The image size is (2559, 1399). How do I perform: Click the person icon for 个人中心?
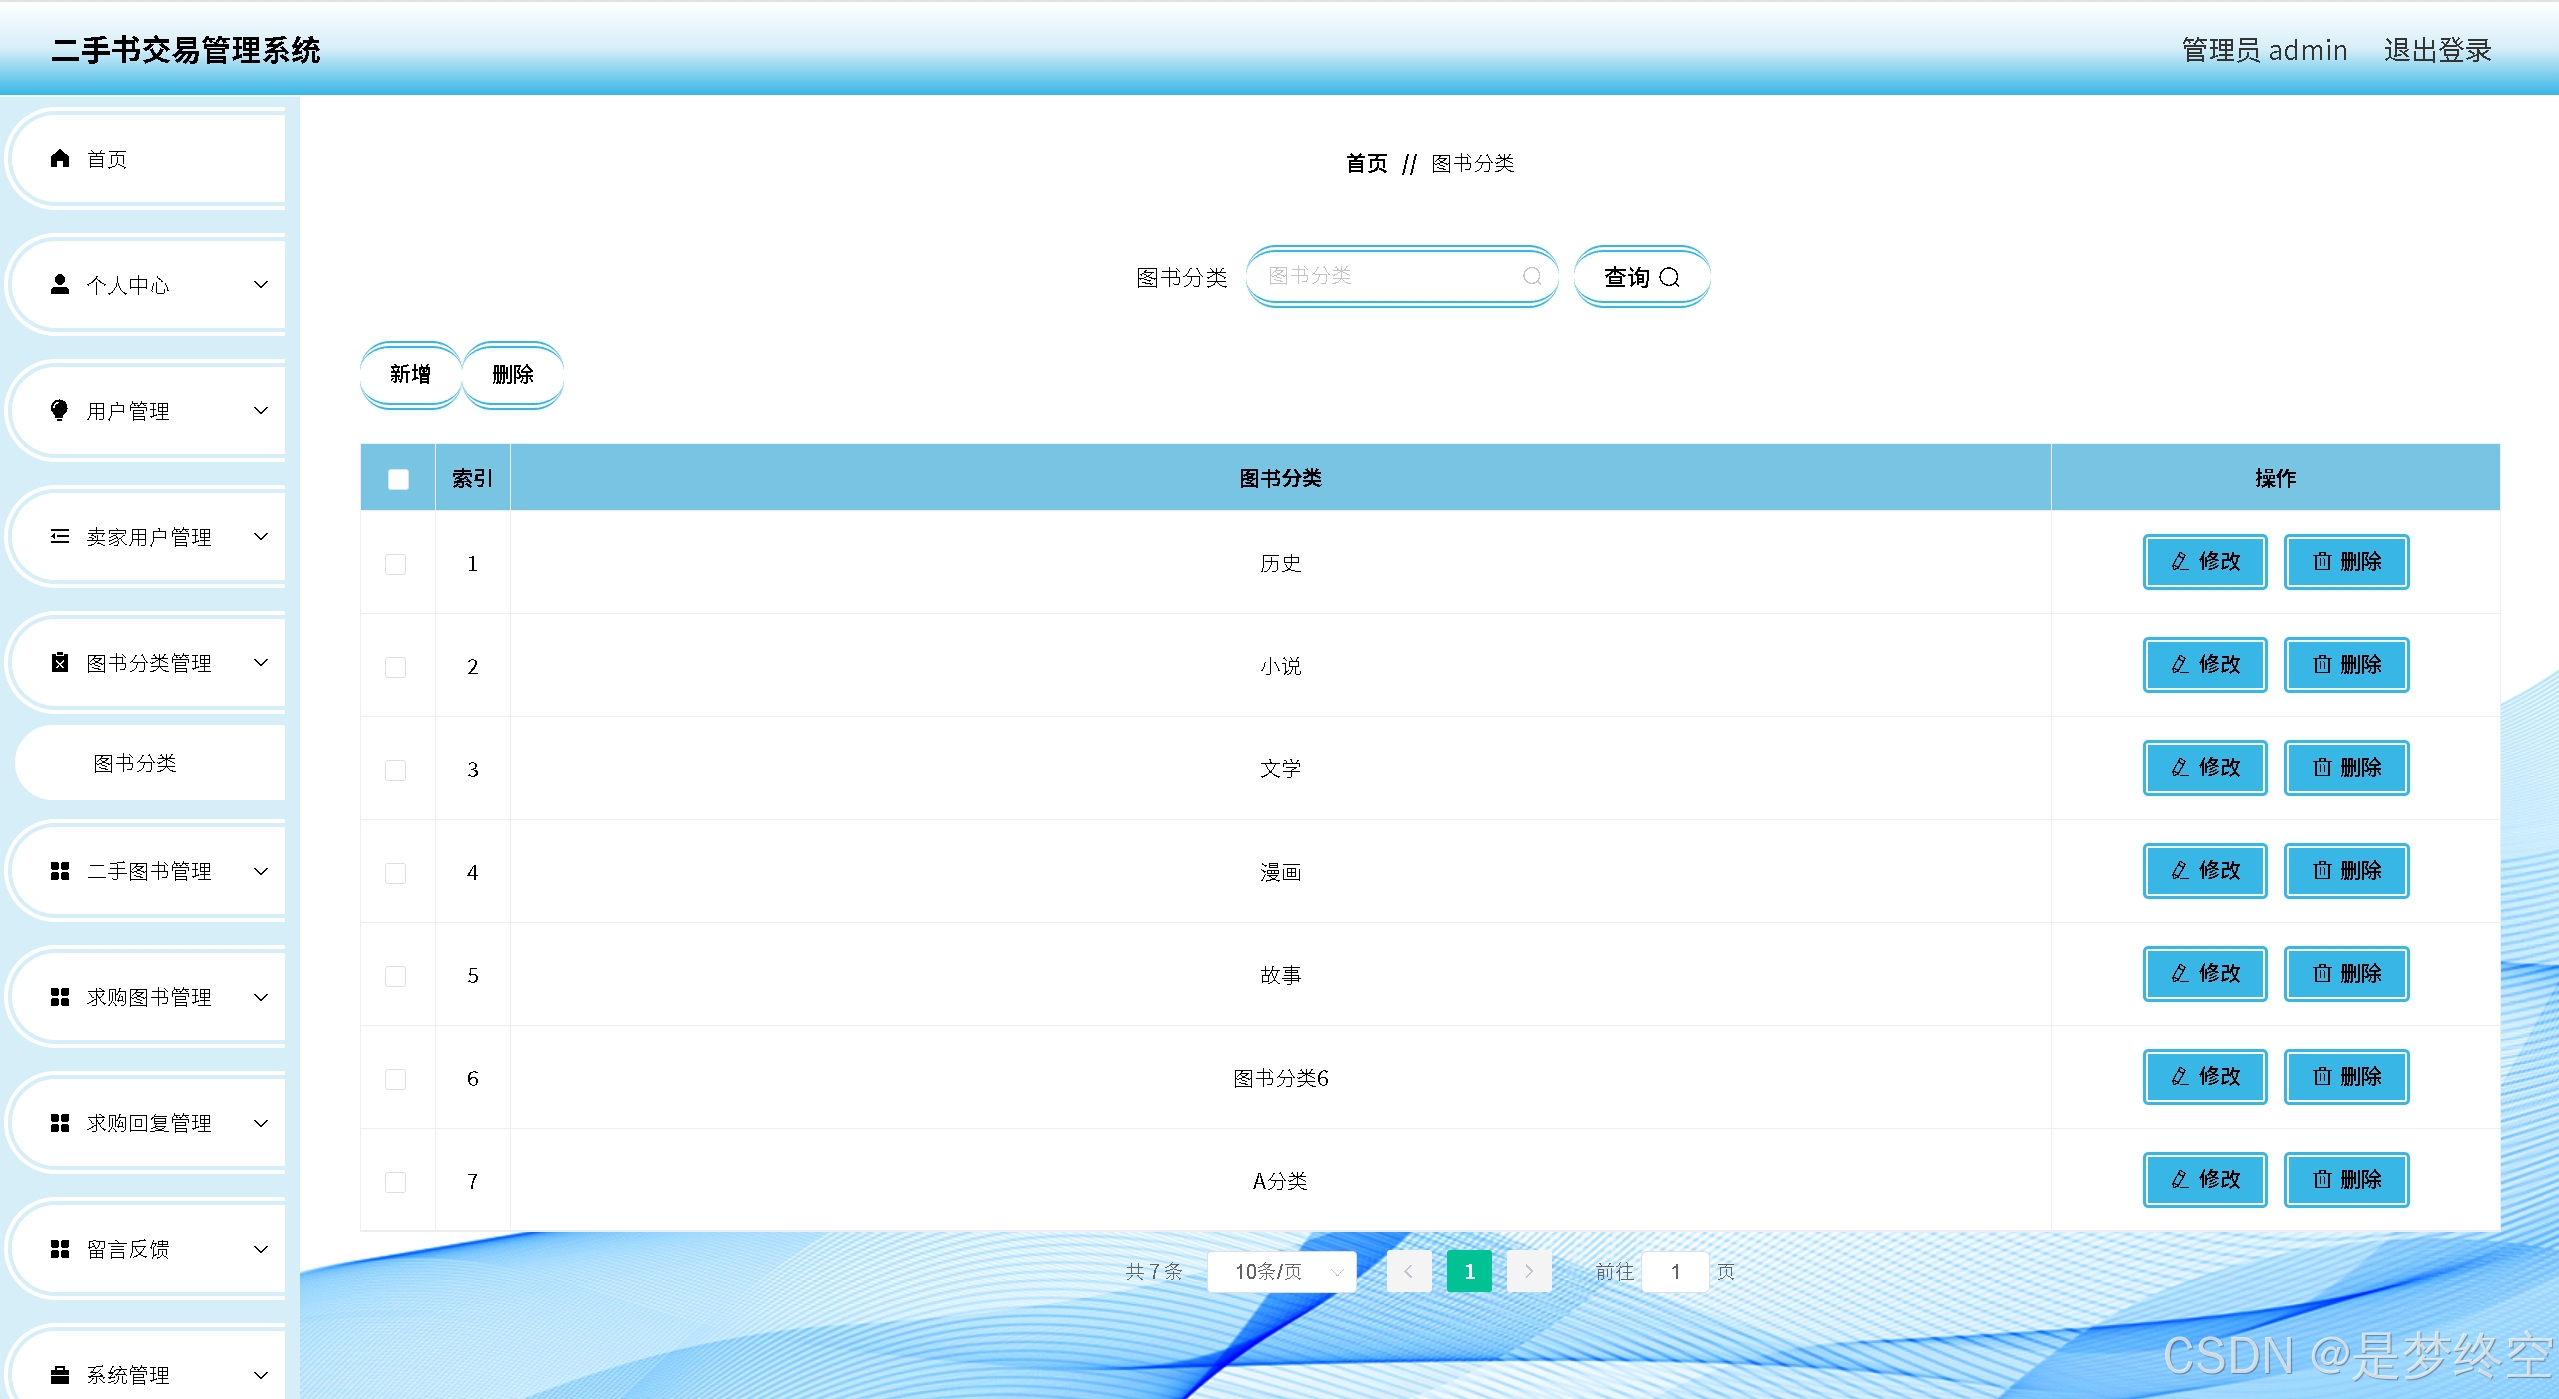[60, 284]
